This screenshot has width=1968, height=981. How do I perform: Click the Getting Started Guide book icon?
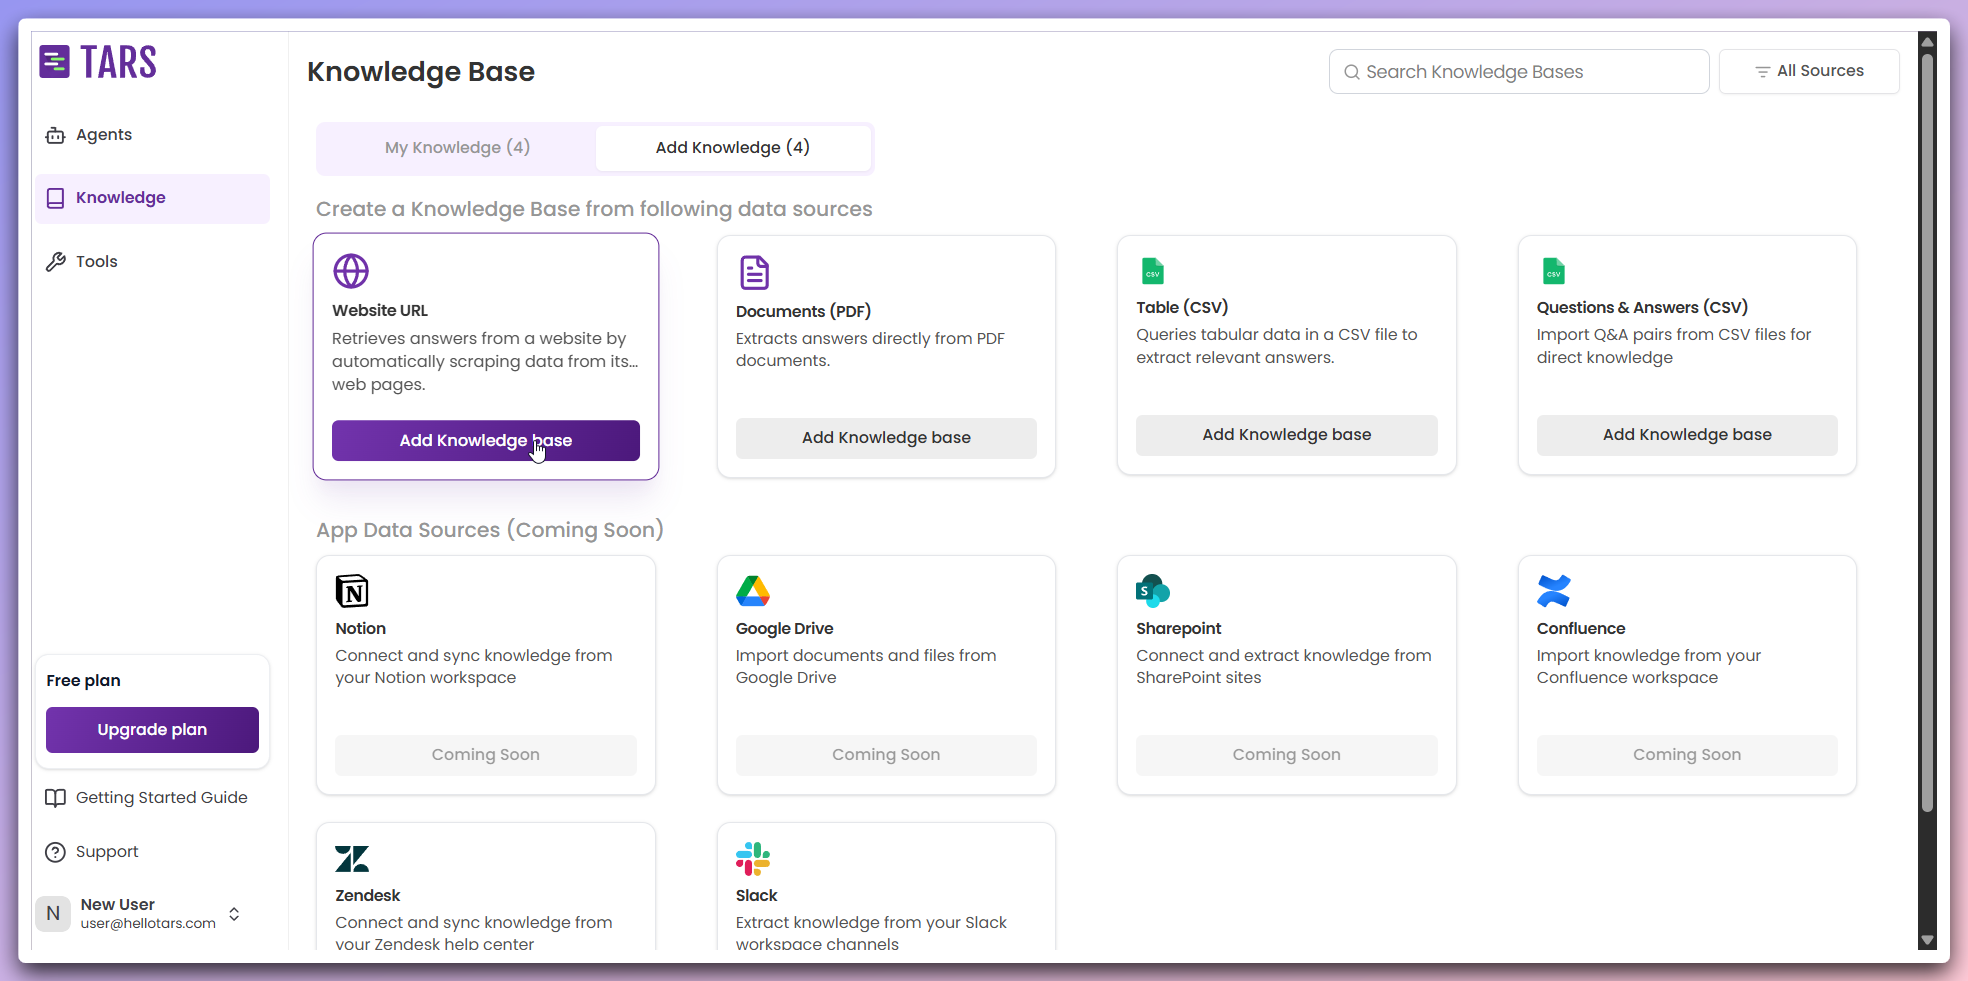point(55,798)
